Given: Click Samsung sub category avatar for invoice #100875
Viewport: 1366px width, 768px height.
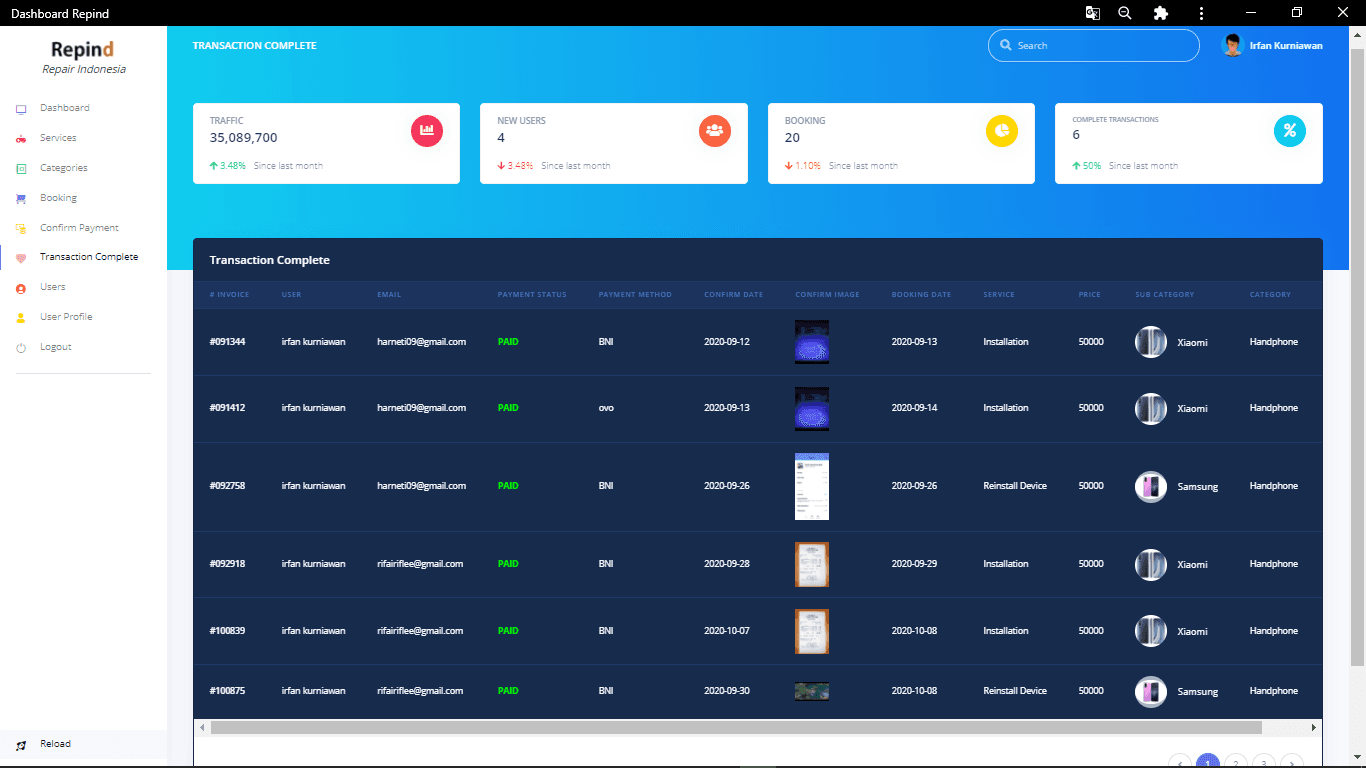Looking at the screenshot, I should tap(1151, 692).
